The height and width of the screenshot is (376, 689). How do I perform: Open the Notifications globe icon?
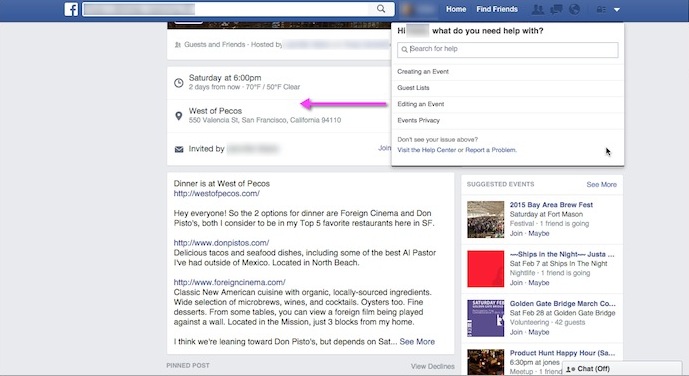574,9
